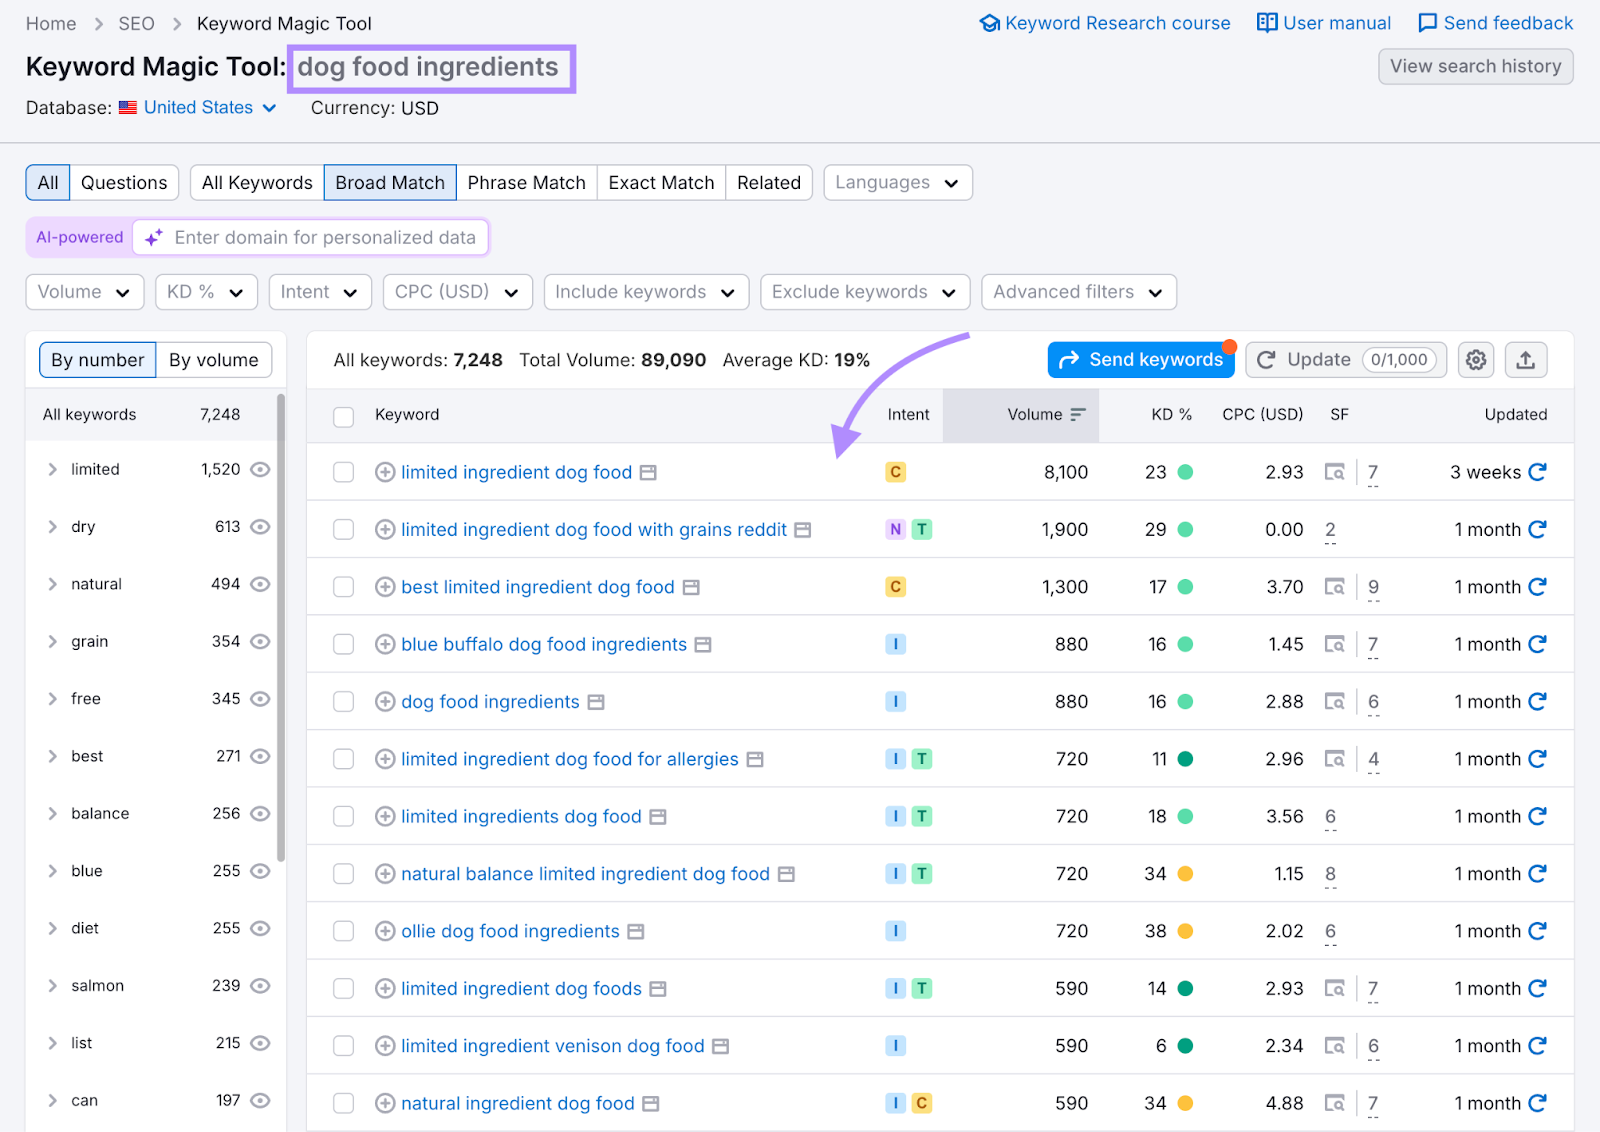Screen dimensions: 1600x1132
Task: Open the SEO breadcrumb link
Action: pyautogui.click(x=136, y=23)
